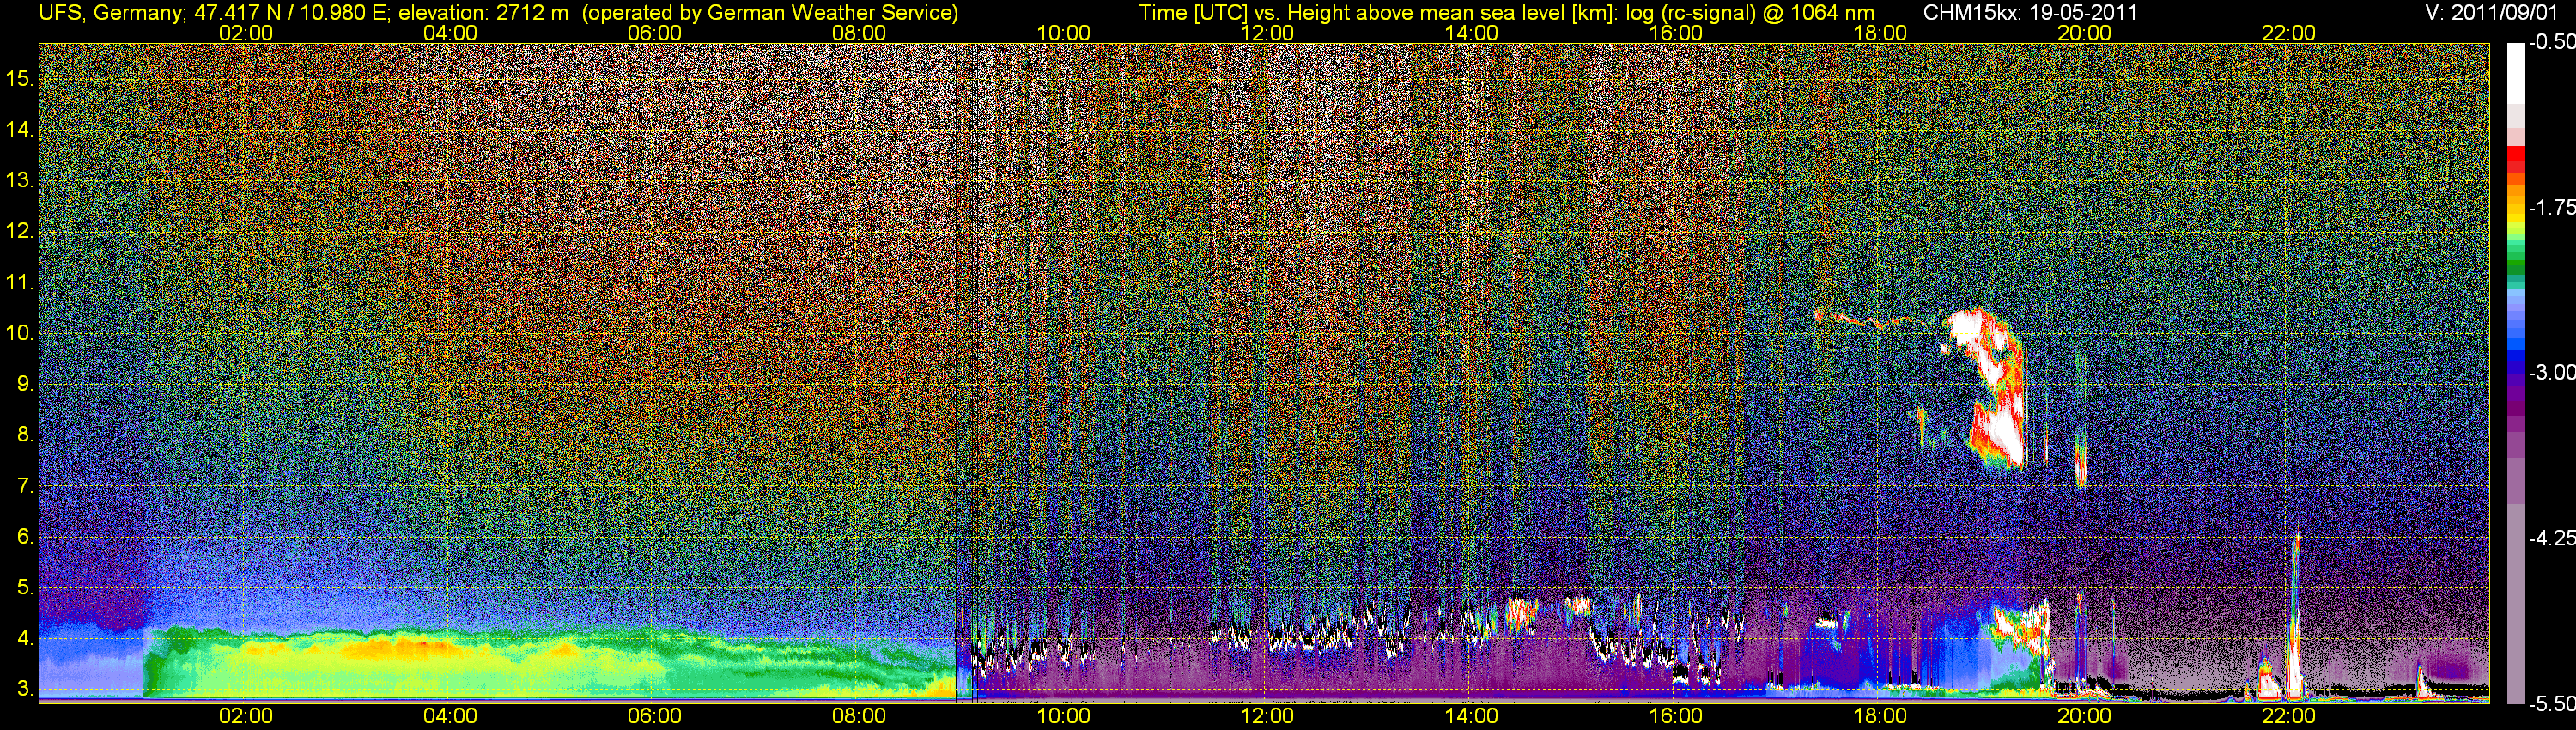Click the CHM15kx: 19-05-2011 date label
This screenshot has height=730, width=2576.
(x=2030, y=12)
